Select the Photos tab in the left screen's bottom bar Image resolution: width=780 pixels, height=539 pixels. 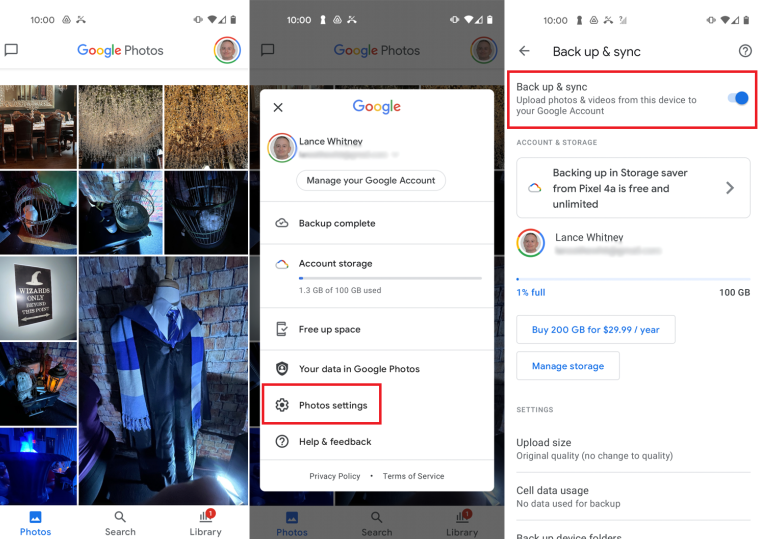[36, 522]
